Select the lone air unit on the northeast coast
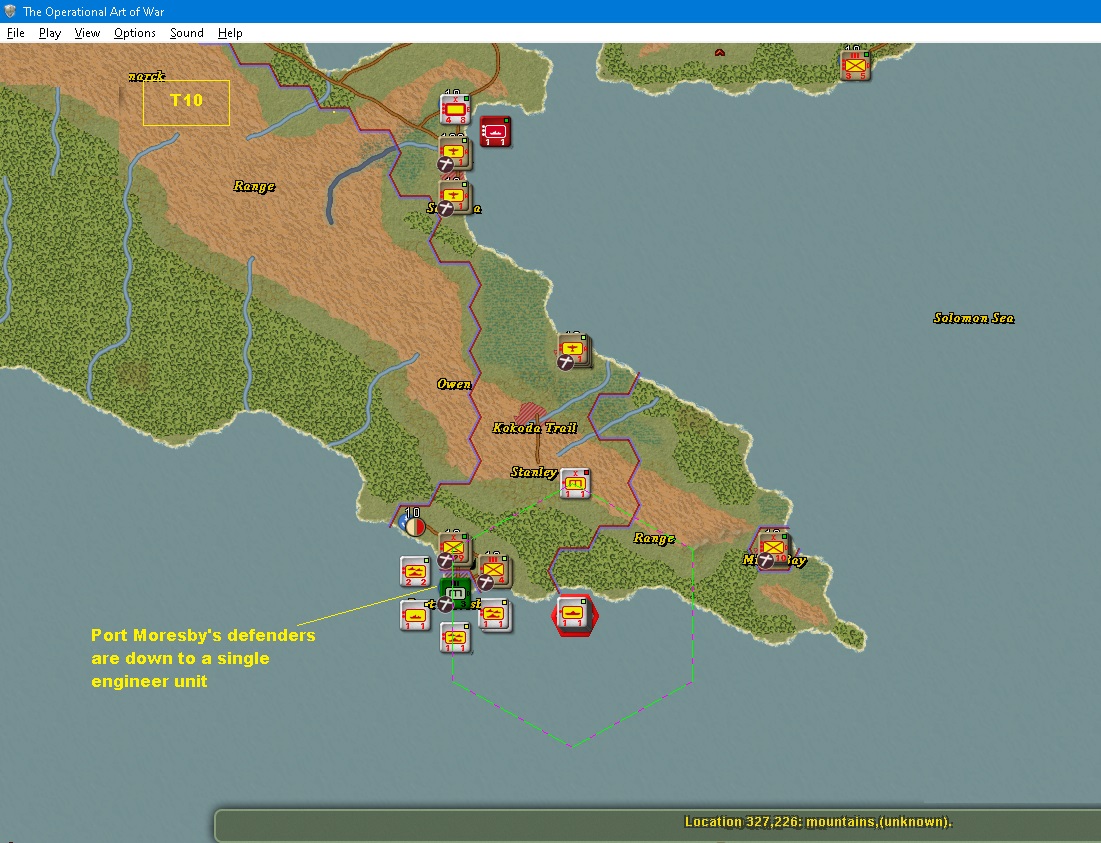Viewport: 1101px width, 843px height. click(x=574, y=350)
